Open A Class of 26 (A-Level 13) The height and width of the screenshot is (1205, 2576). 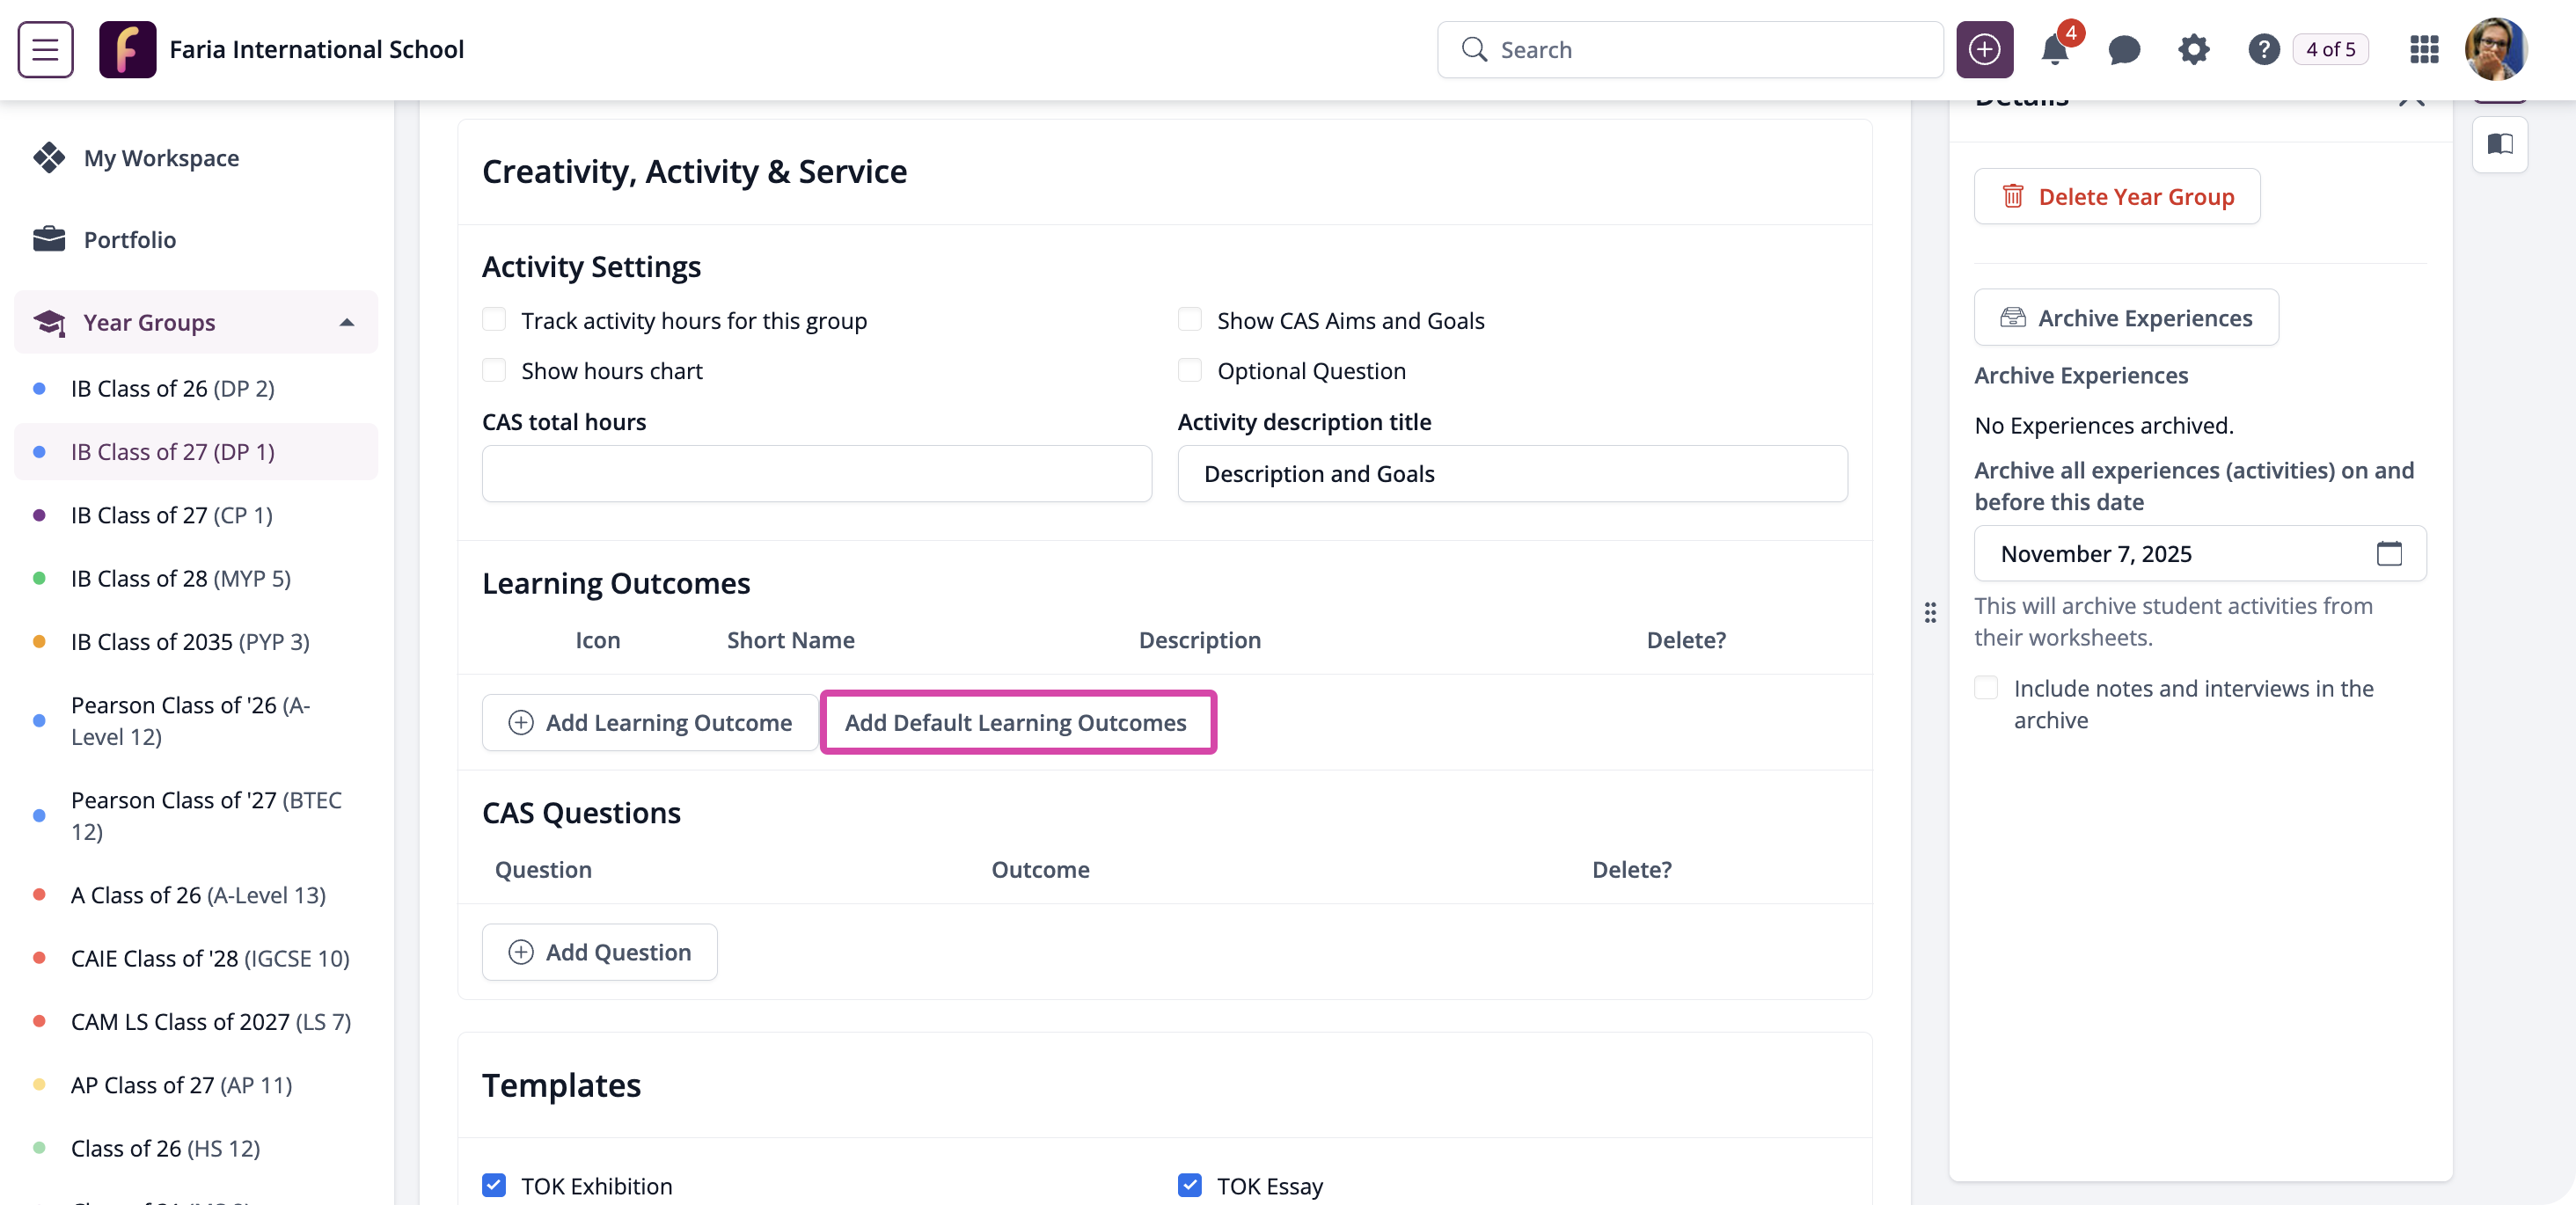click(196, 894)
